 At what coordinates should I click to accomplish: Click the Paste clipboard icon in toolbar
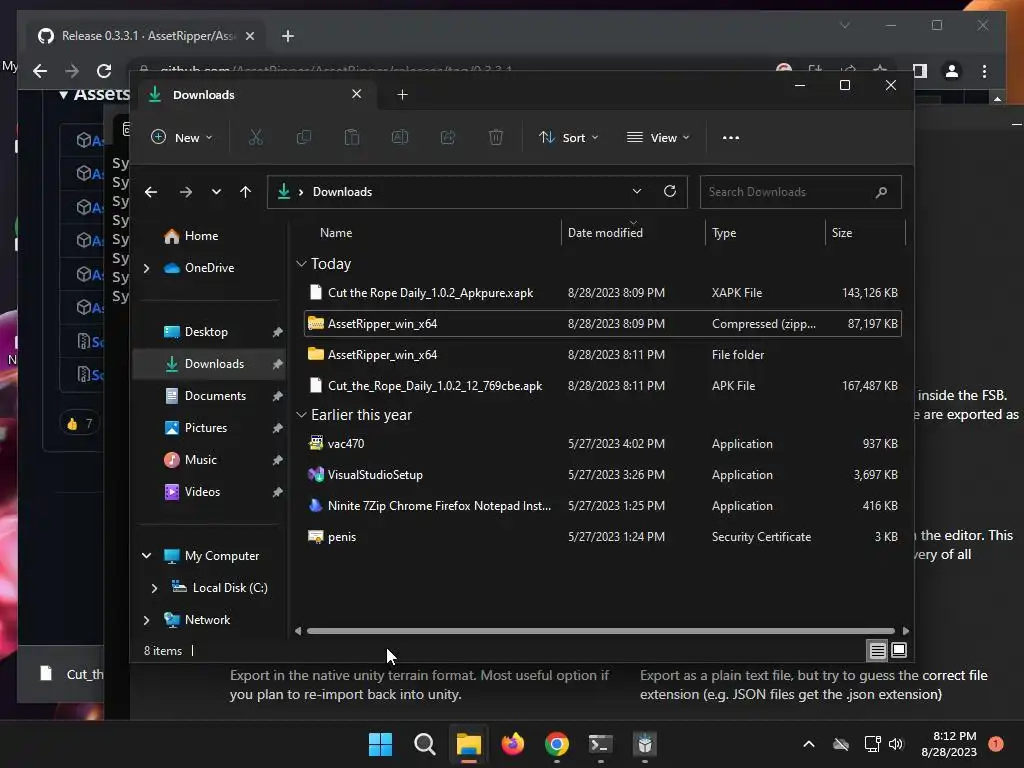point(351,137)
